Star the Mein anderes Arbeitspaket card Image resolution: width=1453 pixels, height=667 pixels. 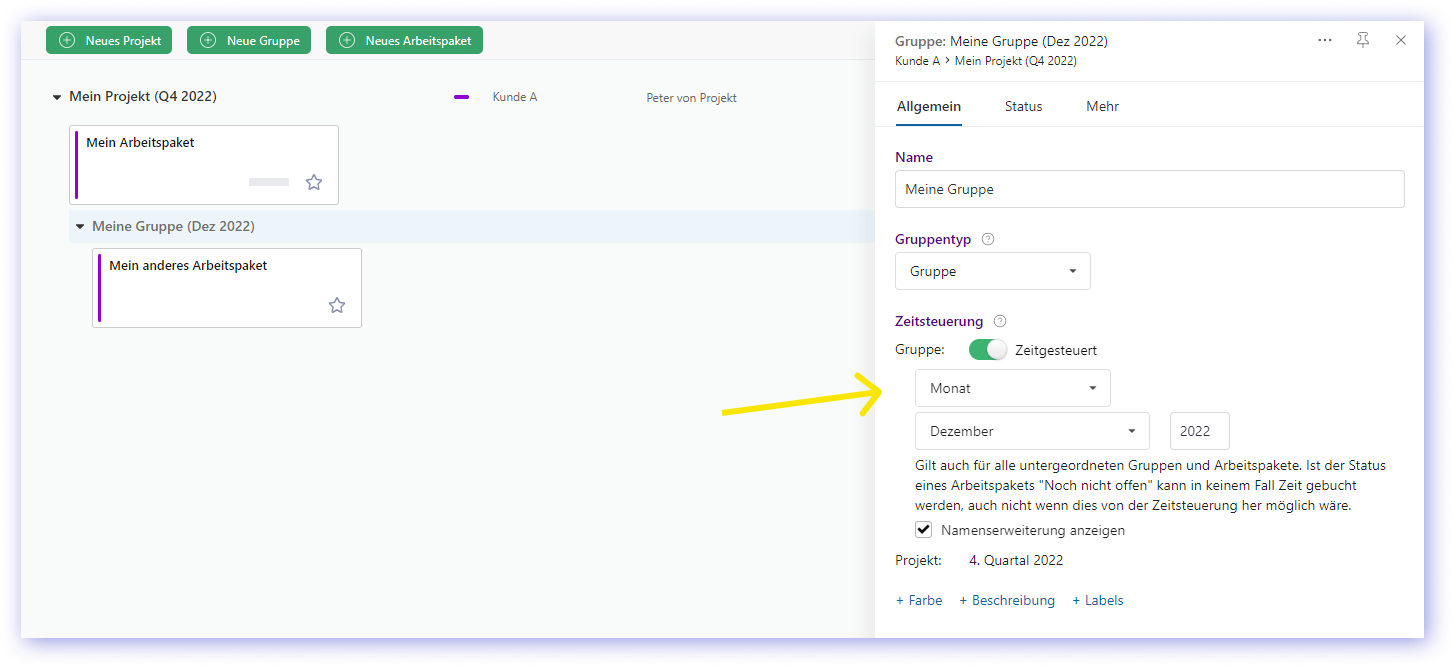337,305
